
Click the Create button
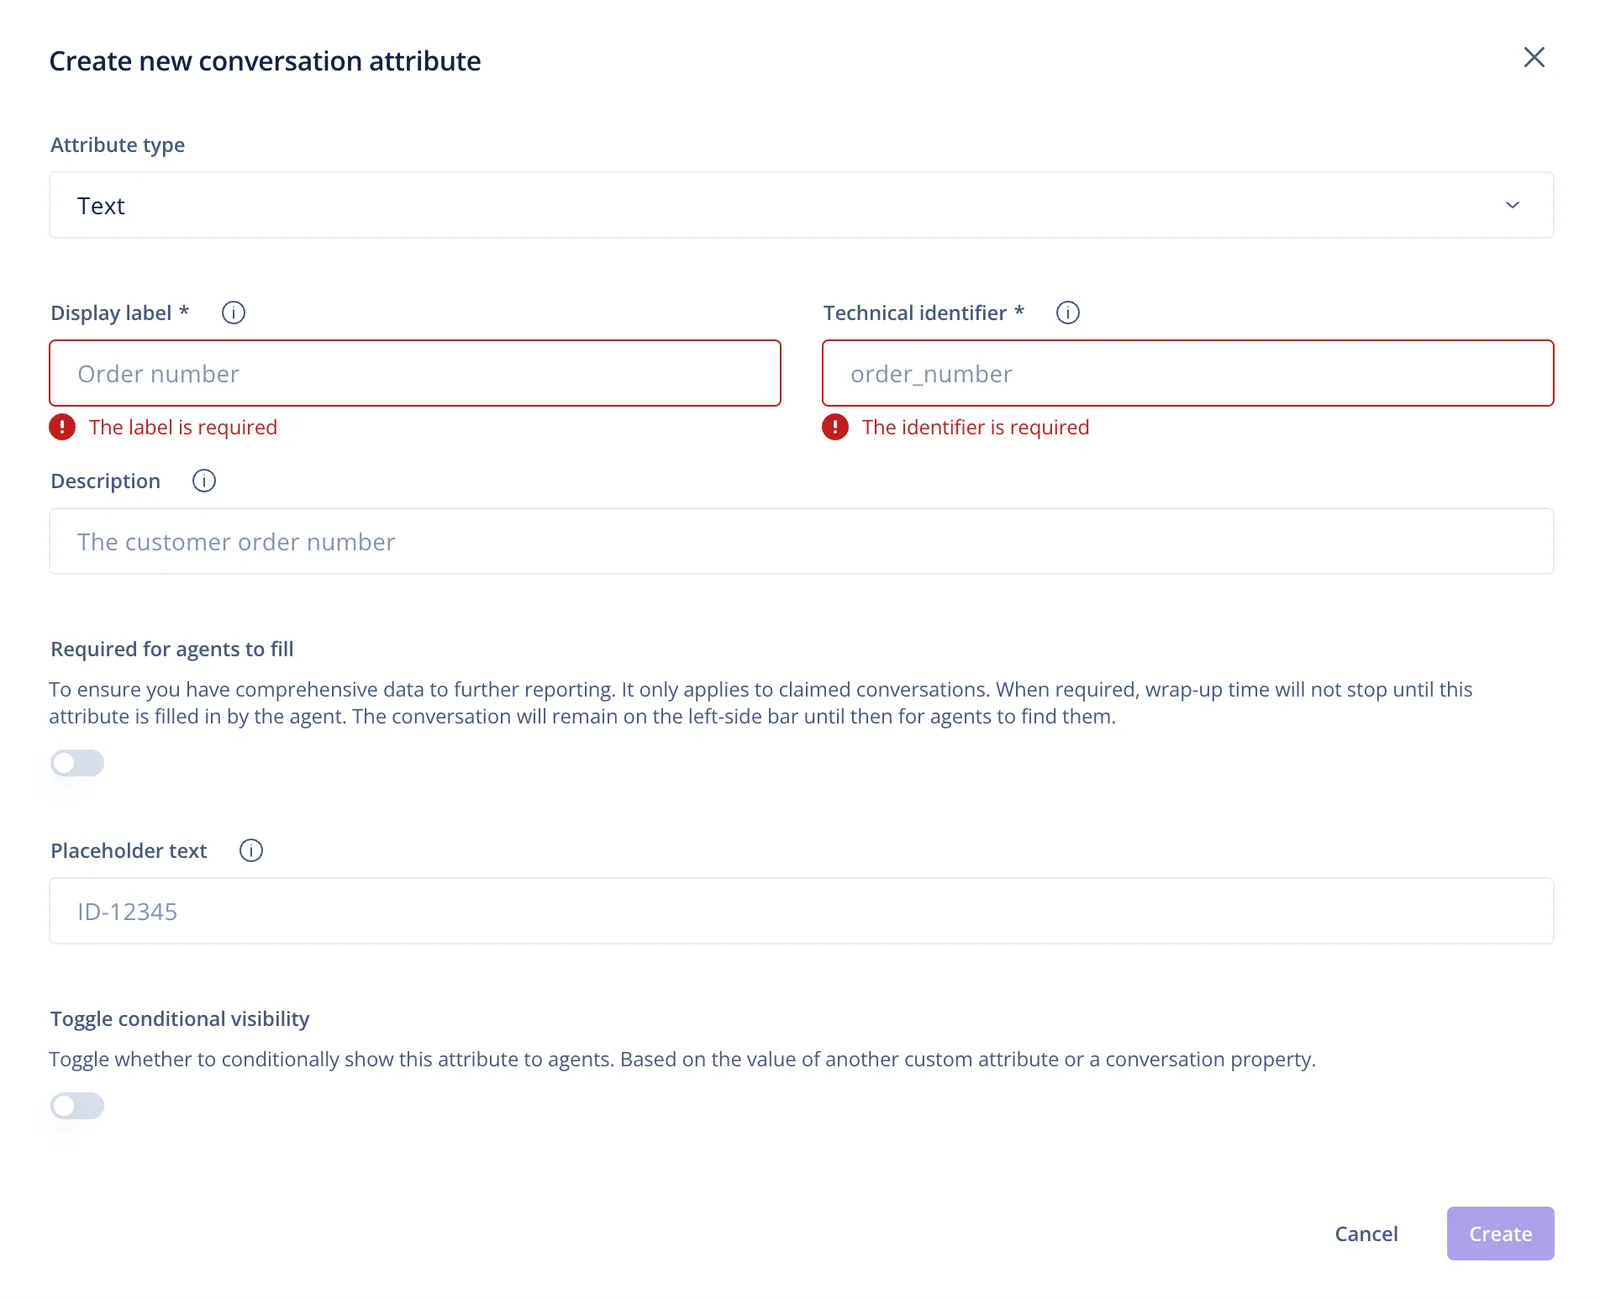tap(1500, 1234)
